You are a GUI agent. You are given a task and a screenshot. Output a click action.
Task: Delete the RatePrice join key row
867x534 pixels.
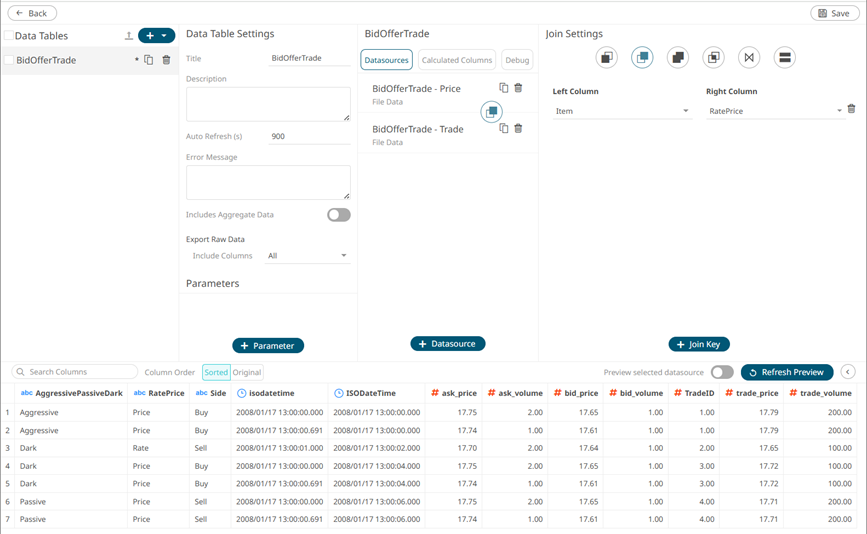click(x=851, y=110)
